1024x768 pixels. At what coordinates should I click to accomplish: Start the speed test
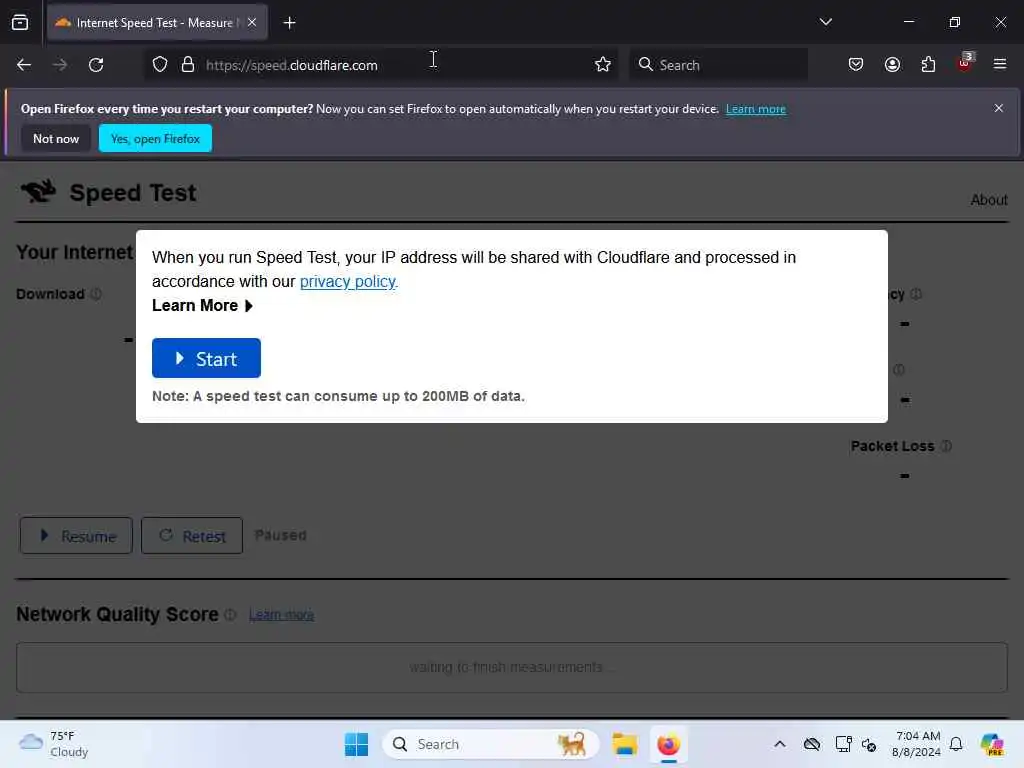206,358
